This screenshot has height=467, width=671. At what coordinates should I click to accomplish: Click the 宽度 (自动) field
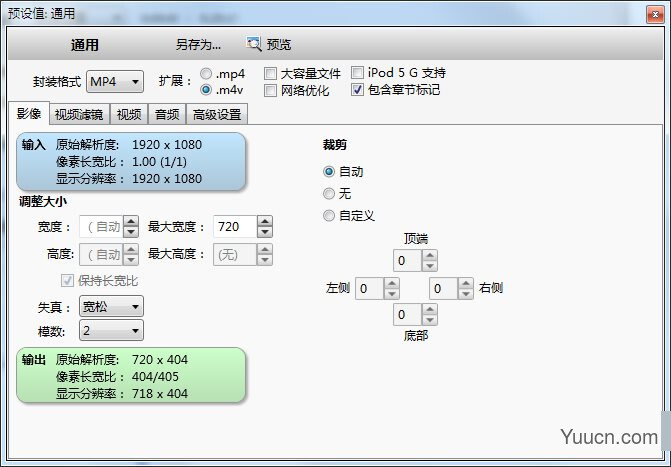point(101,226)
